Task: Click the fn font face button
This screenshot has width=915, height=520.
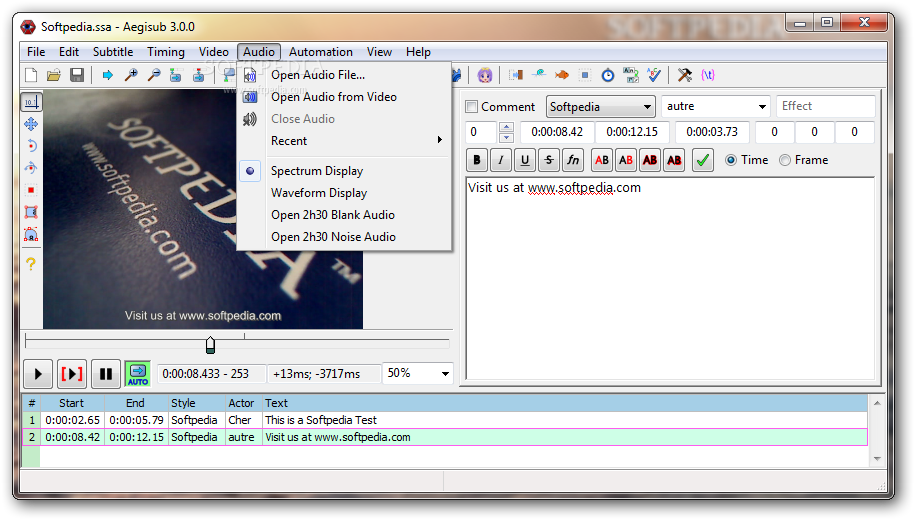Action: pyautogui.click(x=573, y=160)
